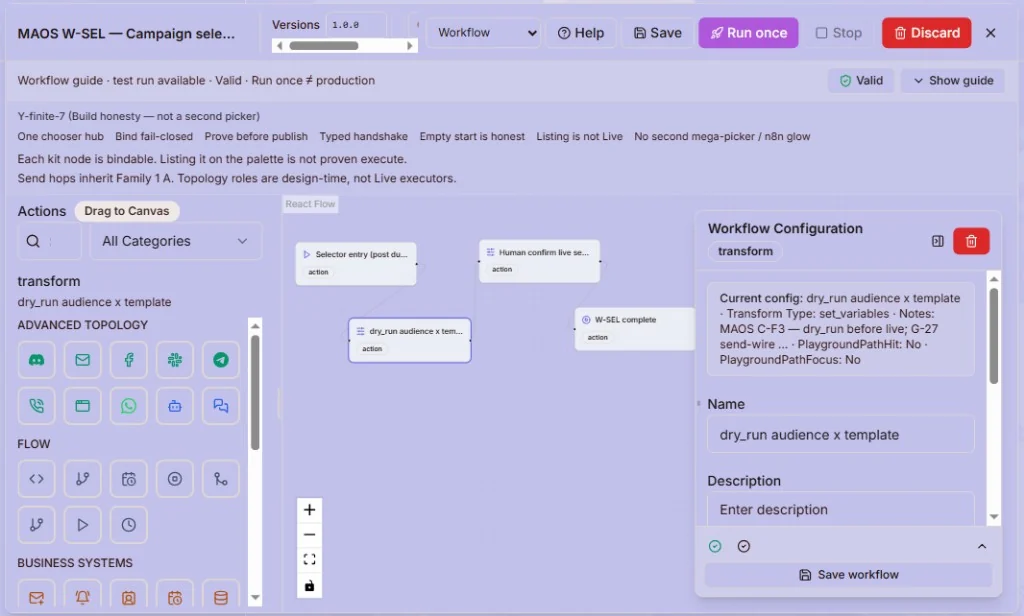
Task: Click the Drag to Canvas badge
Action: [127, 211]
